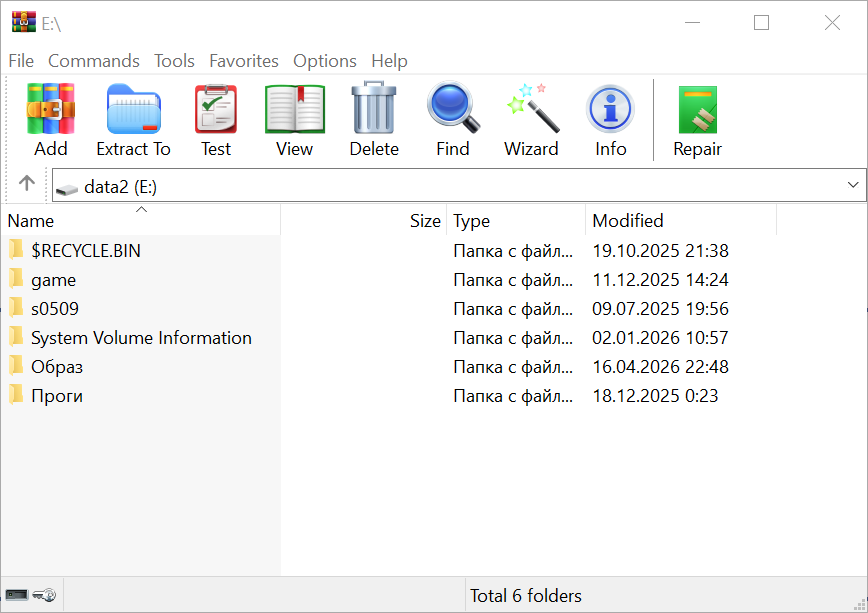This screenshot has height=613, width=868.
Task: Click the type cell of Проги row
Action: click(513, 396)
